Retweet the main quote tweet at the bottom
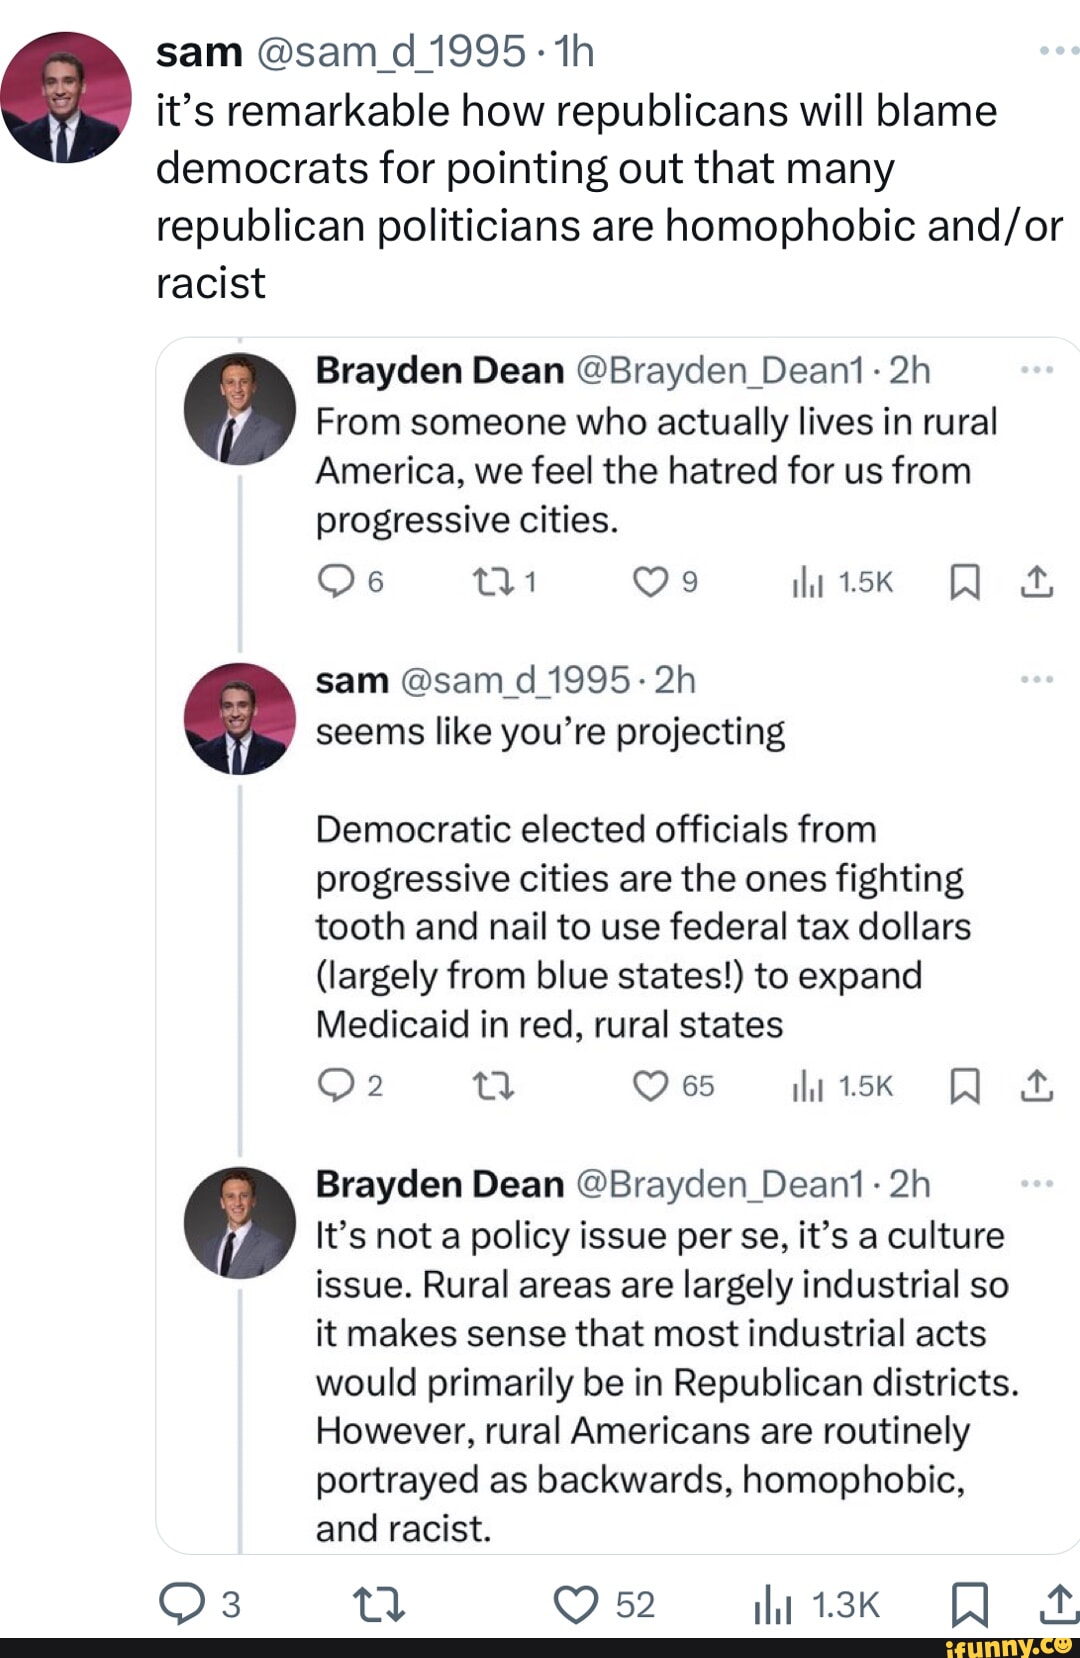This screenshot has width=1080, height=1658. [x=380, y=1605]
